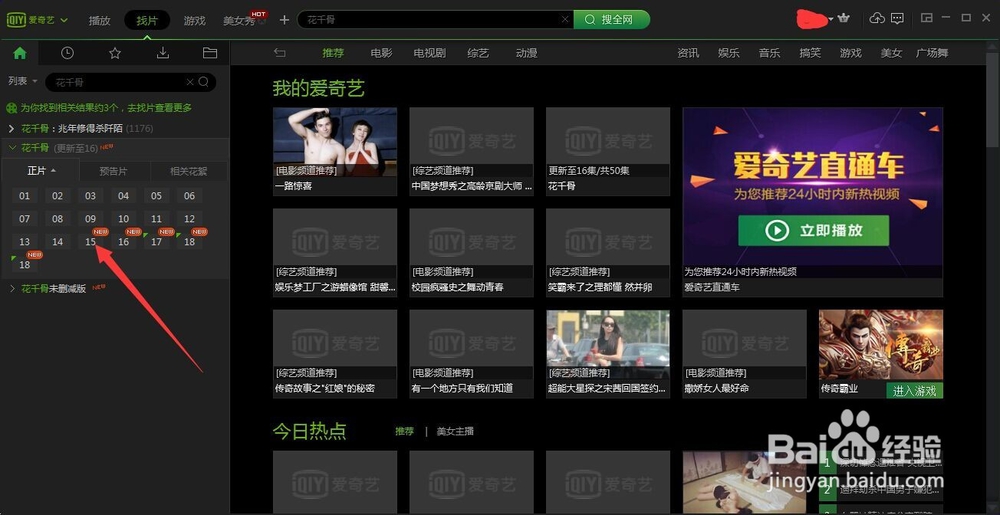This screenshot has height=515, width=1000.
Task: Open the downloads panel icon
Action: pyautogui.click(x=163, y=54)
